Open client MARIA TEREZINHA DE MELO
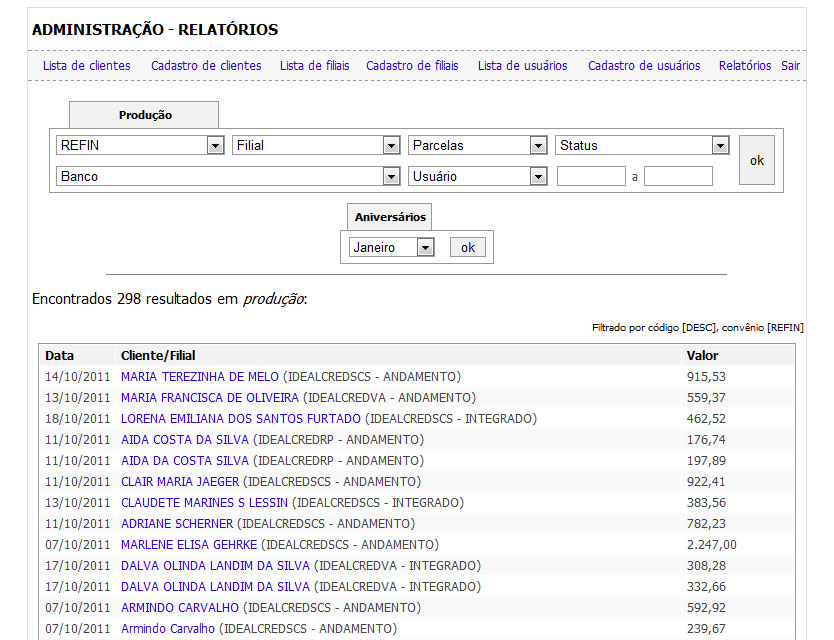This screenshot has width=834, height=640. (200, 377)
